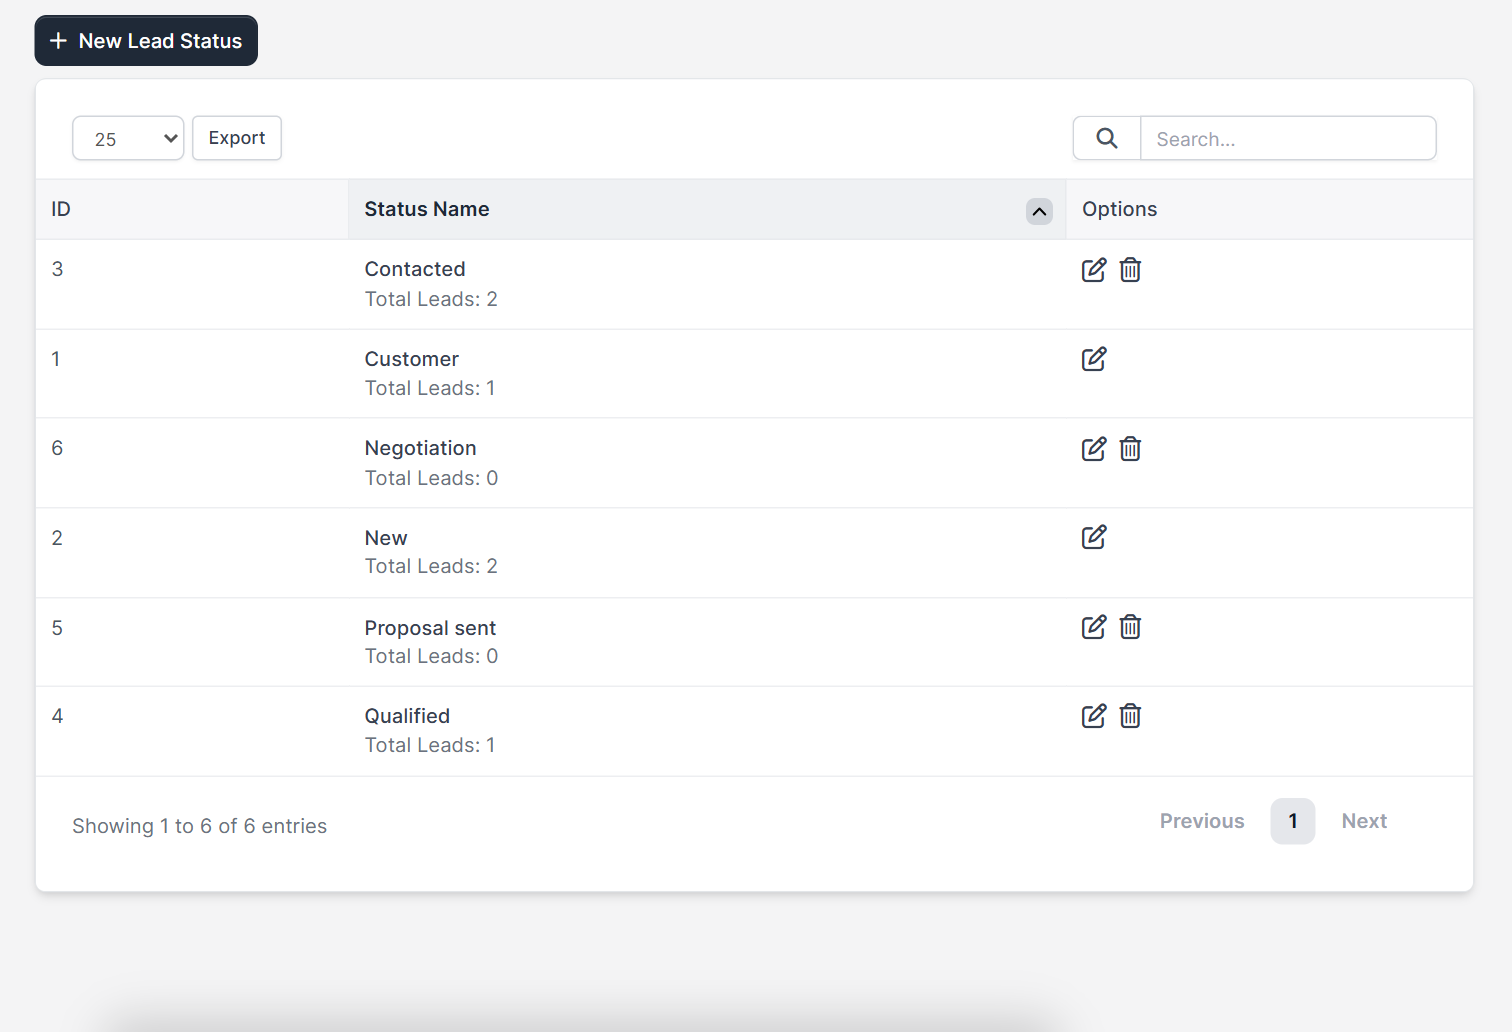
Task: Edit the Customer lead status
Action: click(x=1094, y=359)
